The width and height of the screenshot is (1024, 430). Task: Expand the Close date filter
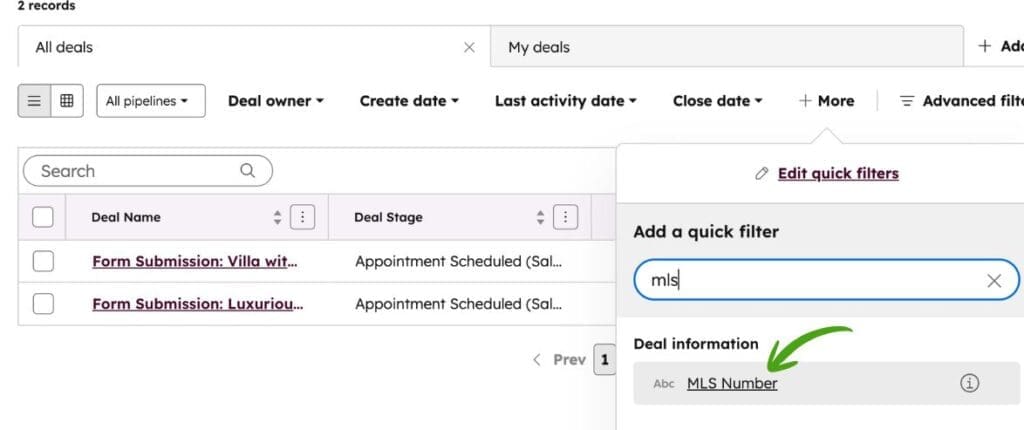(x=717, y=101)
